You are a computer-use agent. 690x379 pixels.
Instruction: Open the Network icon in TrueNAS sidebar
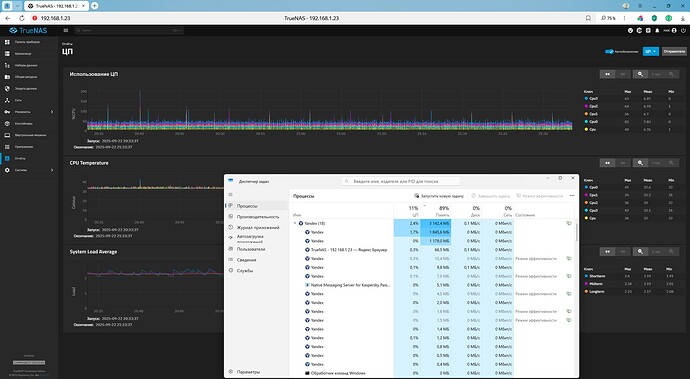click(7, 100)
